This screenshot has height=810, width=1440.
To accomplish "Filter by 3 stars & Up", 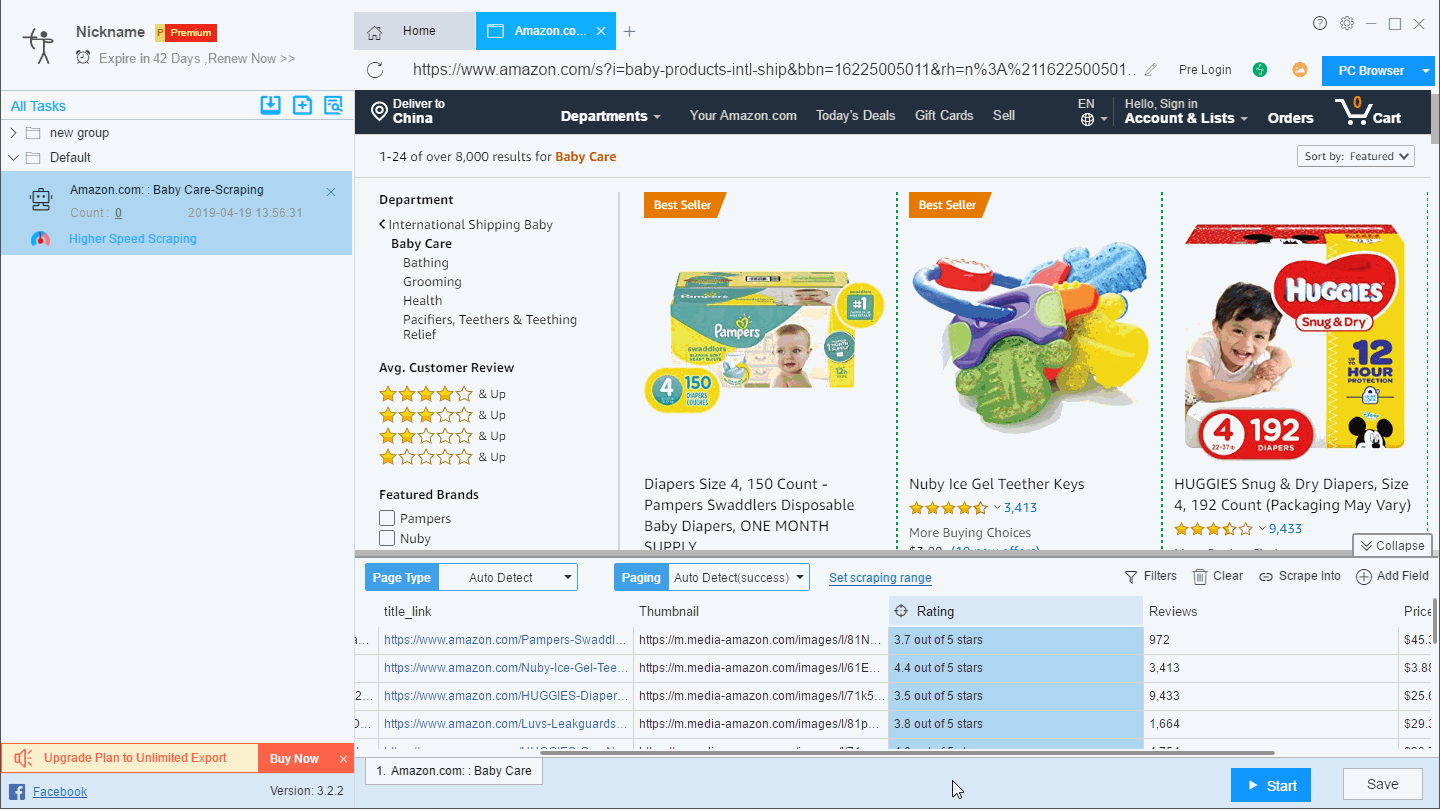I will (442, 415).
